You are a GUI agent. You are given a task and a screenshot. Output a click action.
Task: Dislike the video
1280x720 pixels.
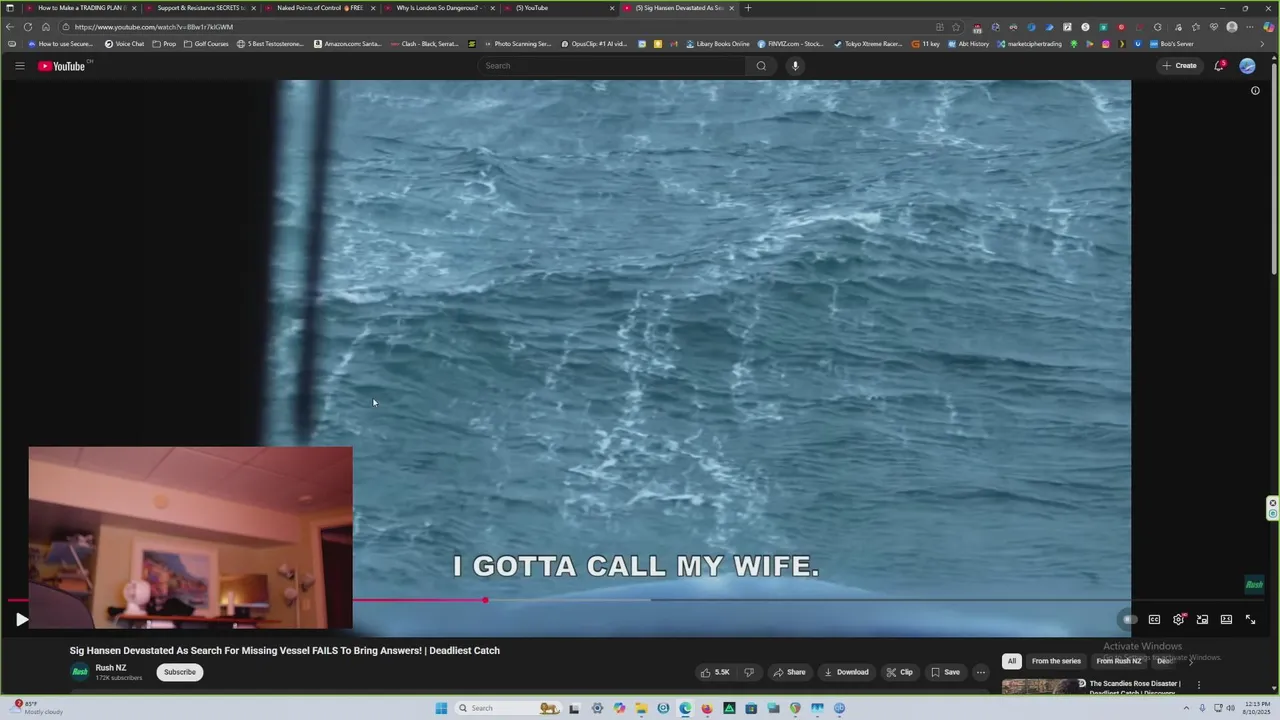click(x=749, y=672)
